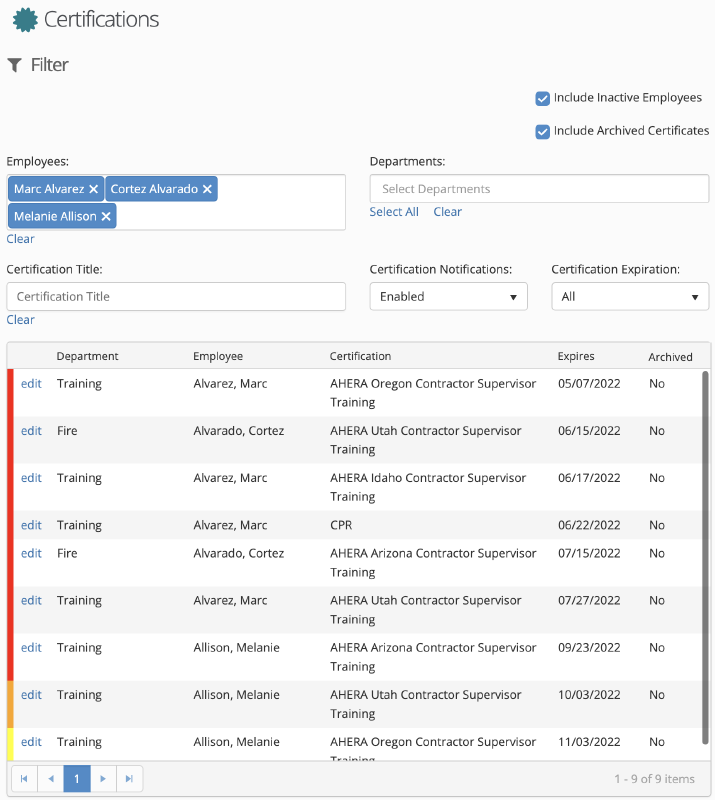
Task: Open the Select Departments field
Action: pos(539,189)
